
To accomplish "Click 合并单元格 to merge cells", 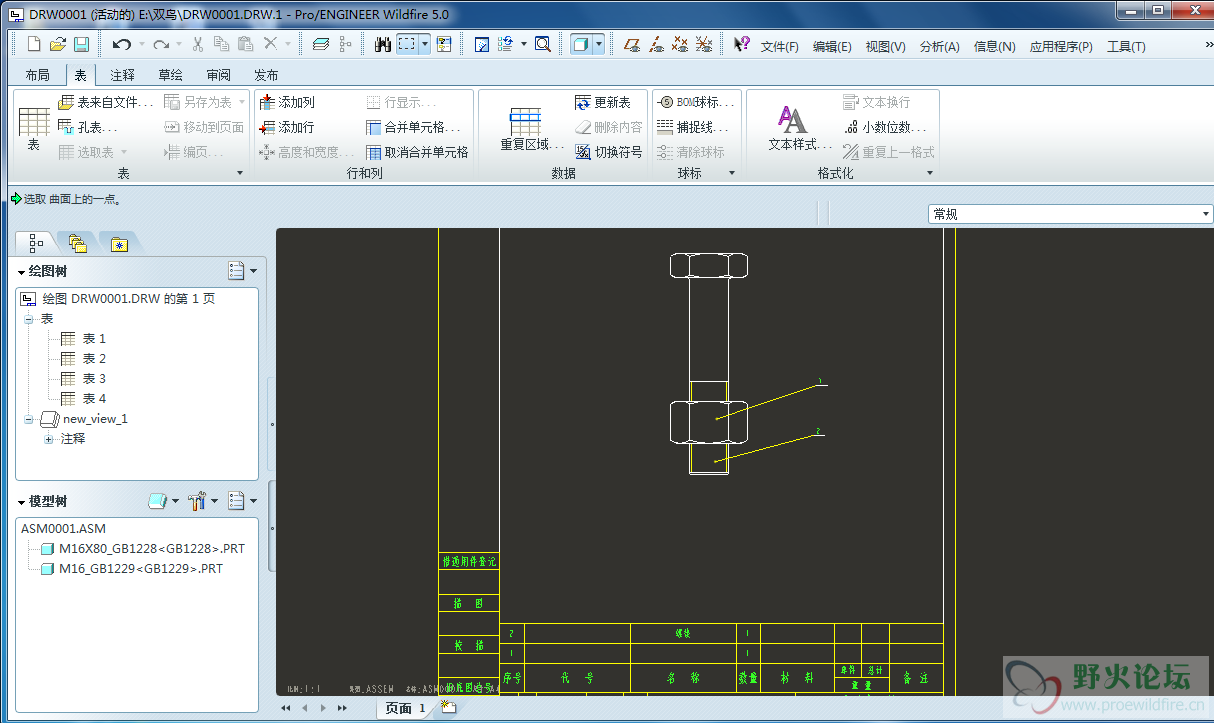I will [414, 127].
